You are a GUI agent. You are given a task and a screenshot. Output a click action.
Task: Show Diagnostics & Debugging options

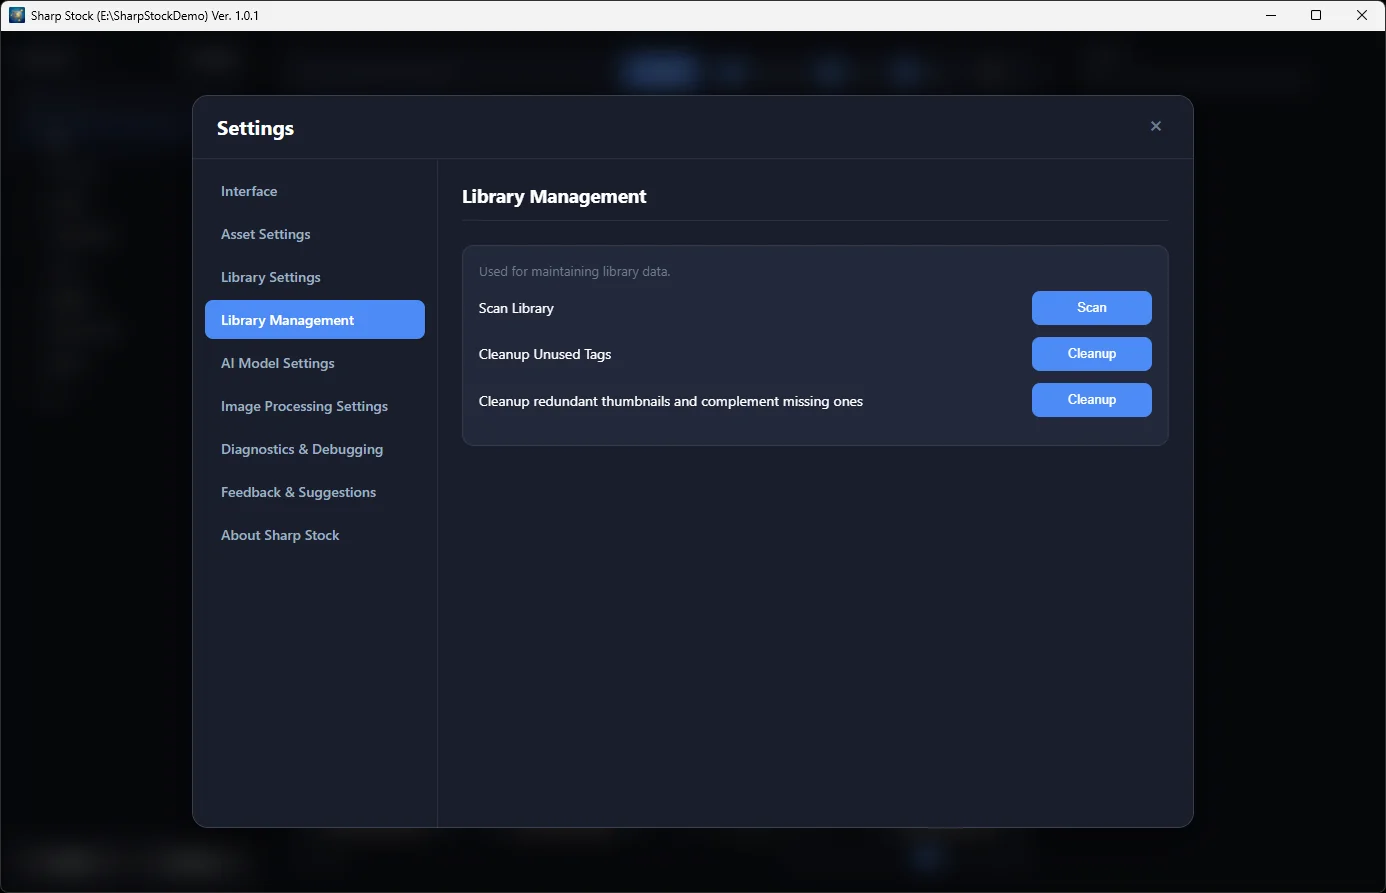pyautogui.click(x=315, y=449)
